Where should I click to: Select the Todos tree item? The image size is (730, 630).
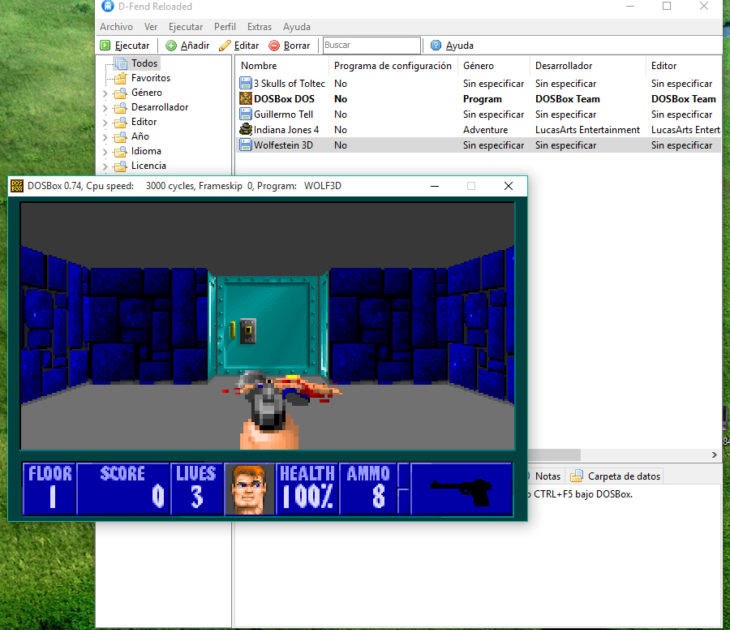click(144, 63)
